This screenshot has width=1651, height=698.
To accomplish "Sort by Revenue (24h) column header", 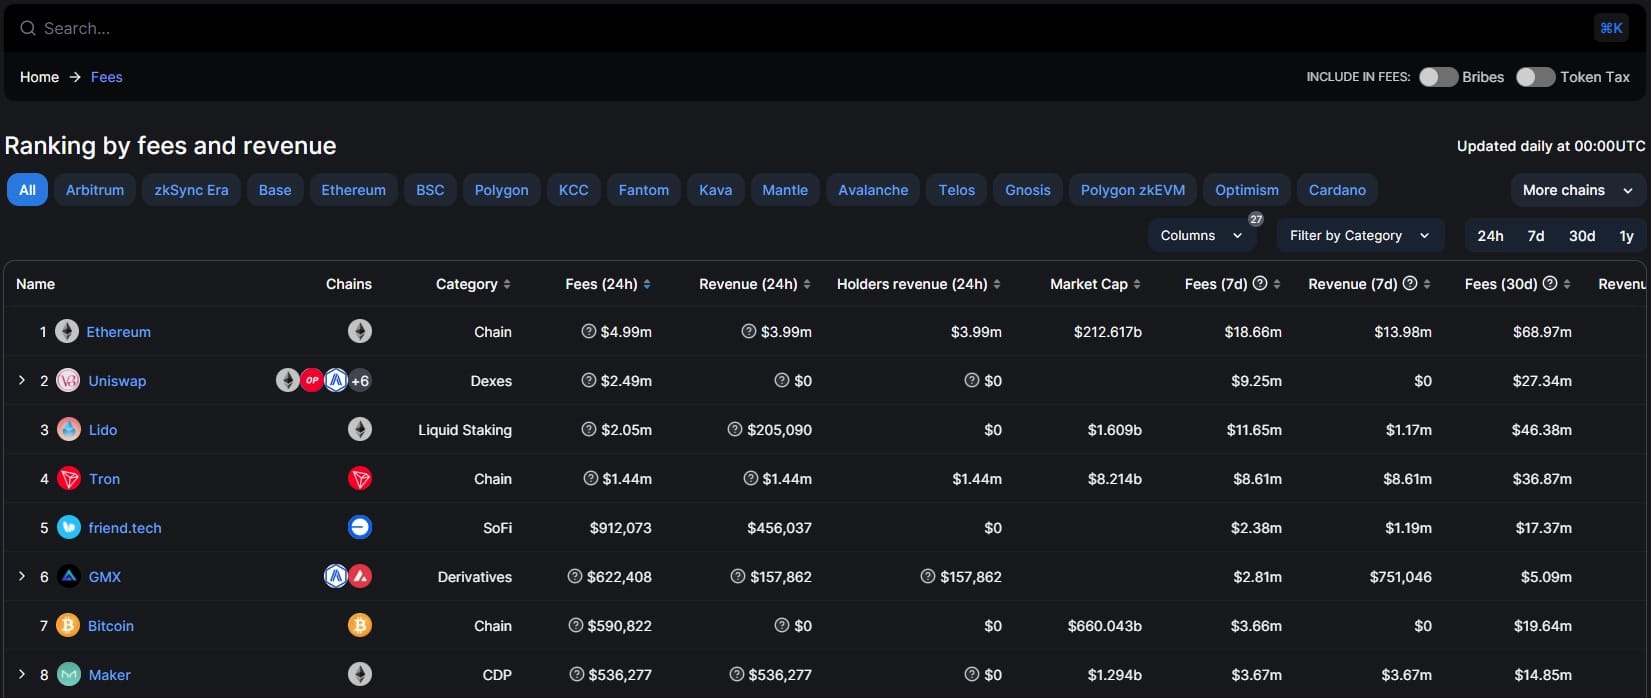I will pyautogui.click(x=755, y=284).
